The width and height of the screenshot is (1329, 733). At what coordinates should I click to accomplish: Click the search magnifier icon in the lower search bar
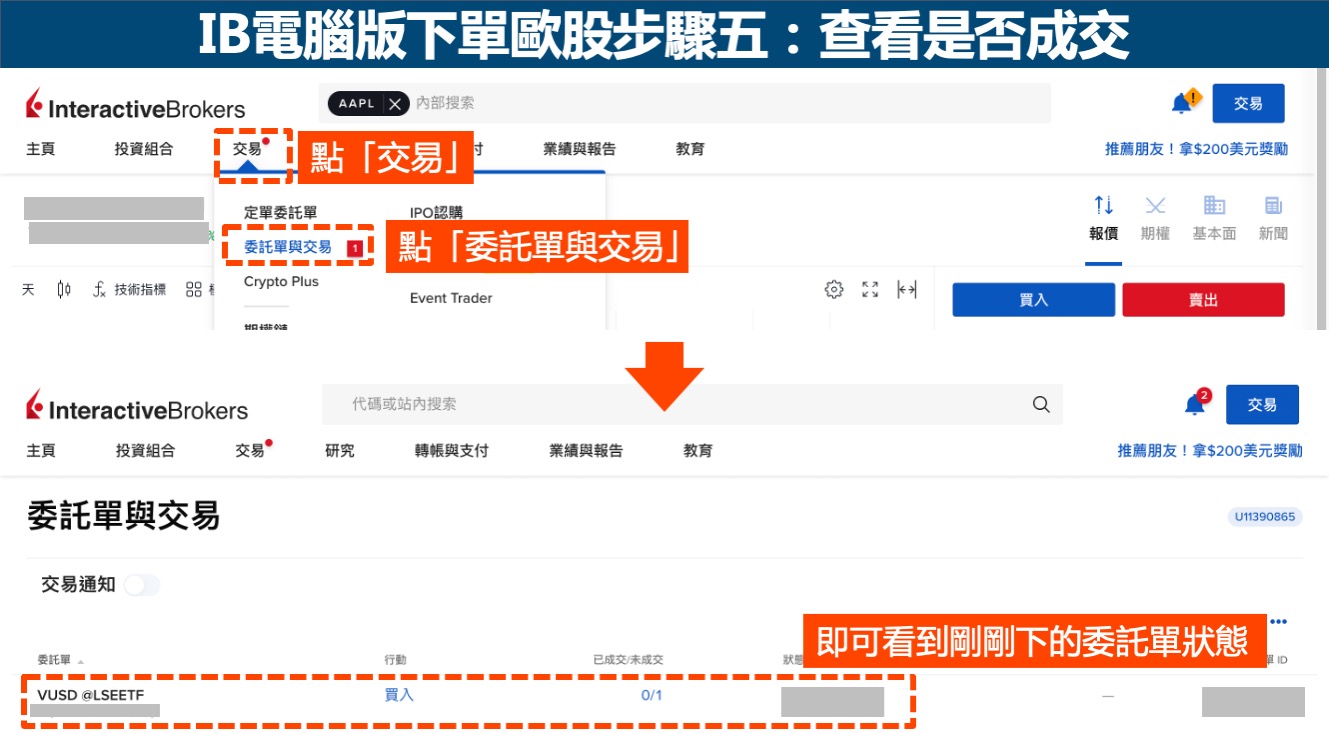[1041, 404]
